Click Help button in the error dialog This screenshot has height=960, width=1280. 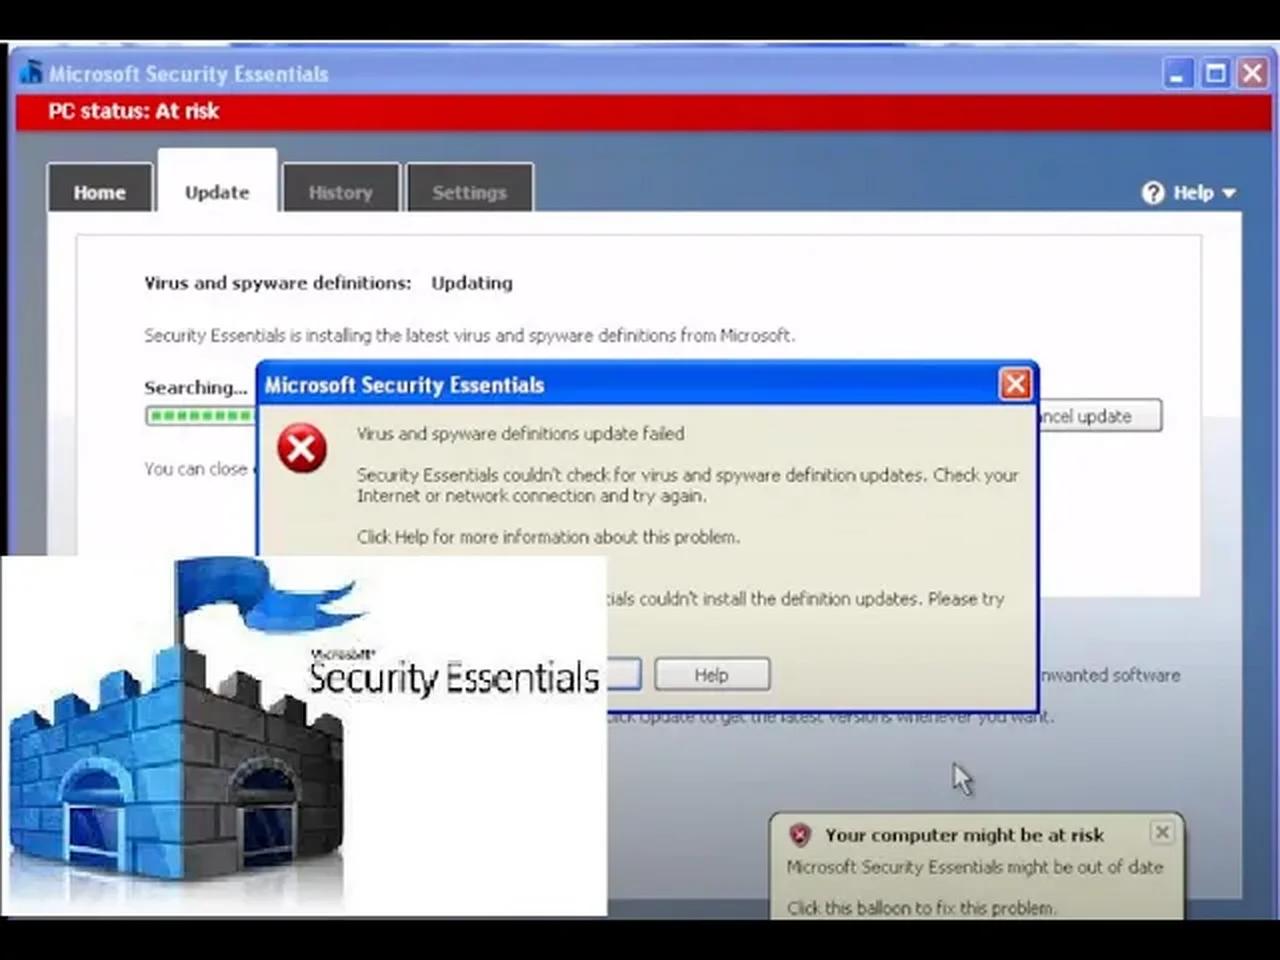point(711,674)
